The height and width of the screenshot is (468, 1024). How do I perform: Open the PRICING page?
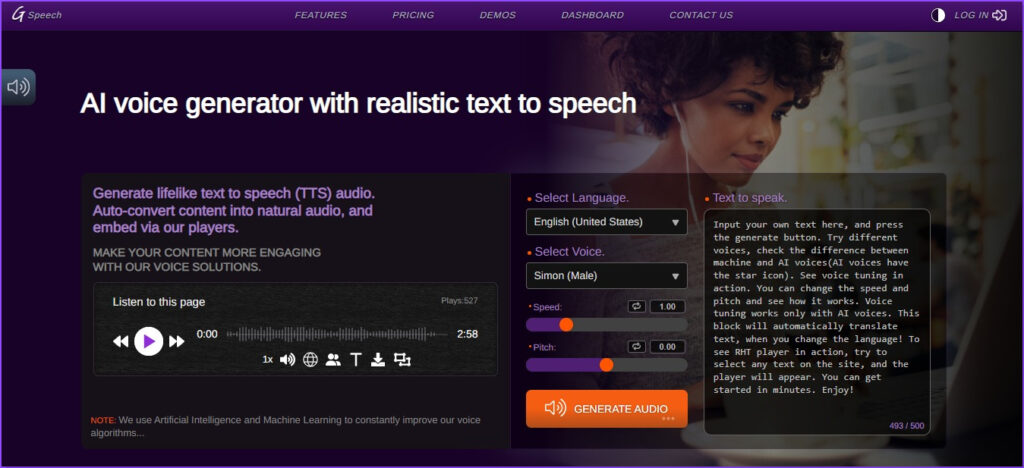coord(413,15)
